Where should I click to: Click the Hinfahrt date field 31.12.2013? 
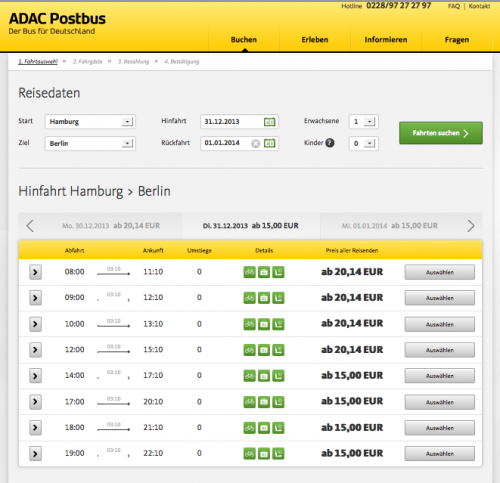coord(239,122)
